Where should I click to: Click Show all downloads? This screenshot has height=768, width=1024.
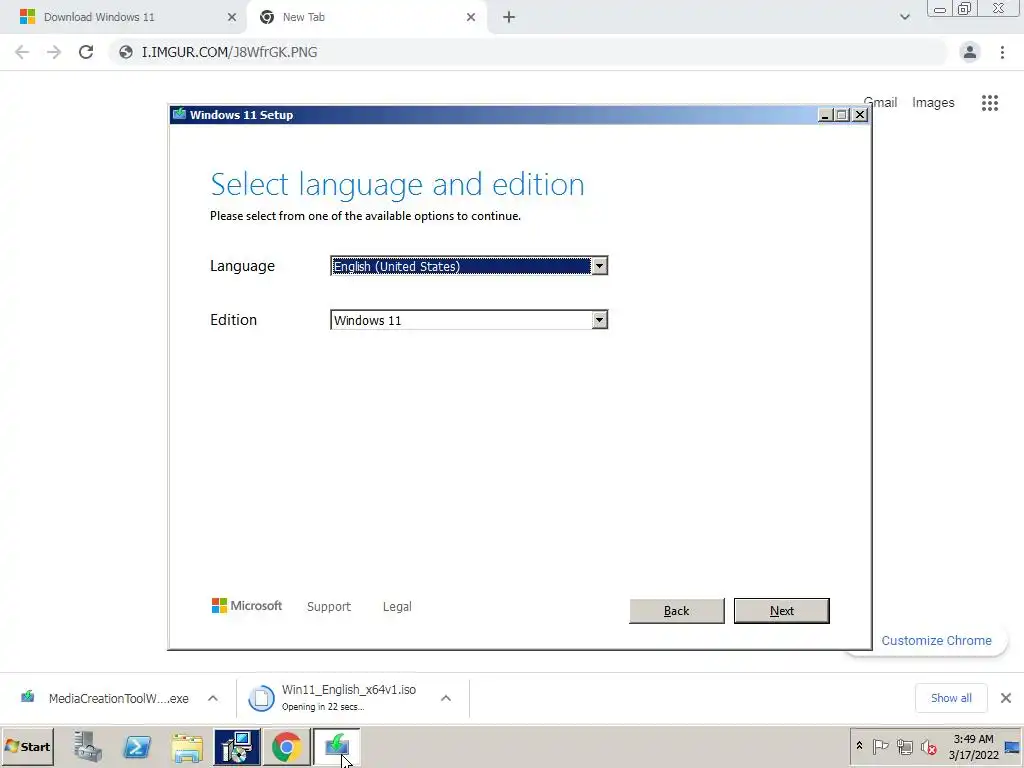tap(951, 698)
